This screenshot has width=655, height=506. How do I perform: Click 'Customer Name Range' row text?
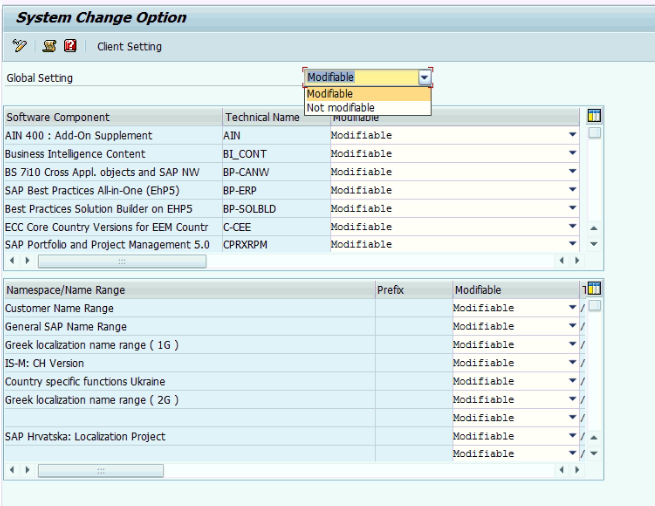pos(59,308)
